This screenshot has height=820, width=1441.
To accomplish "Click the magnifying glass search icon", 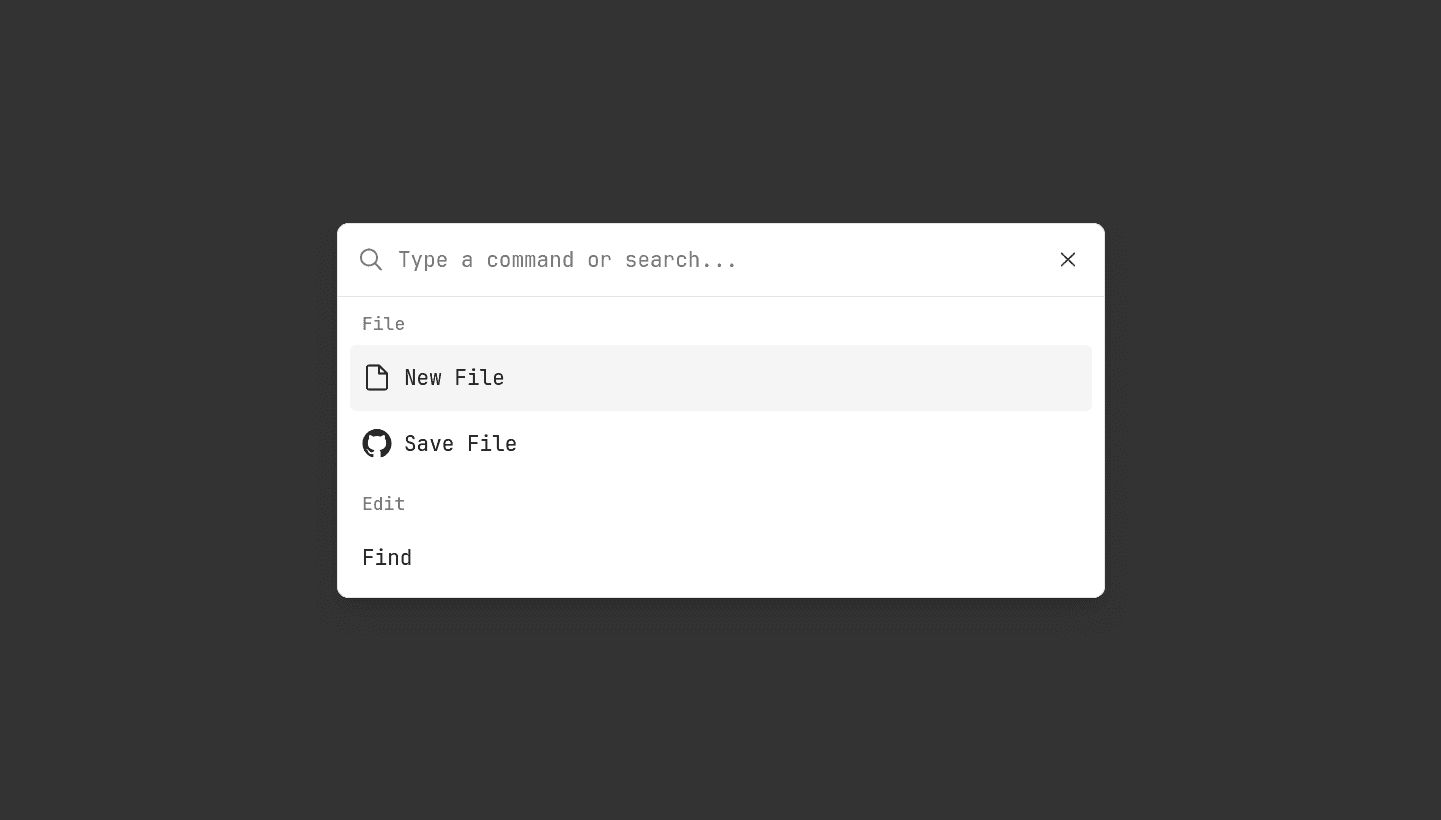I will point(371,260).
